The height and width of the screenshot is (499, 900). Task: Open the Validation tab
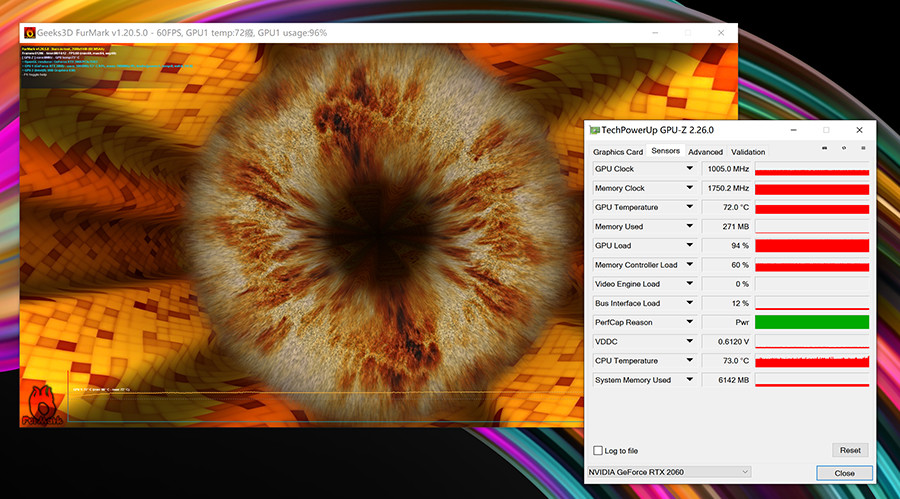(x=748, y=152)
